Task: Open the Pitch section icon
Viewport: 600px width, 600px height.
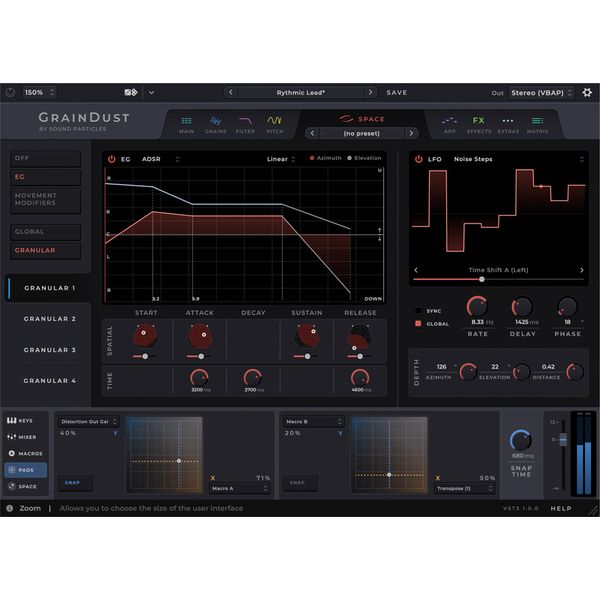Action: click(275, 125)
